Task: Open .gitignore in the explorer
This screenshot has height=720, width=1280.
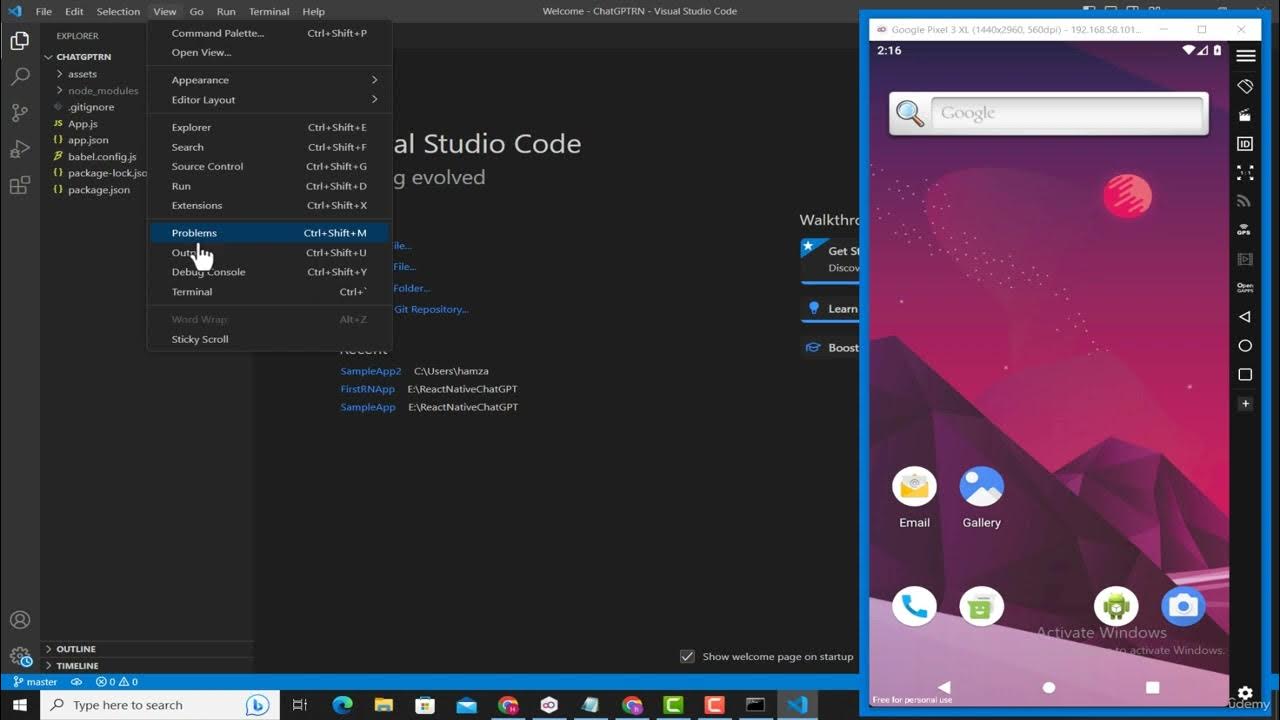Action: tap(91, 107)
